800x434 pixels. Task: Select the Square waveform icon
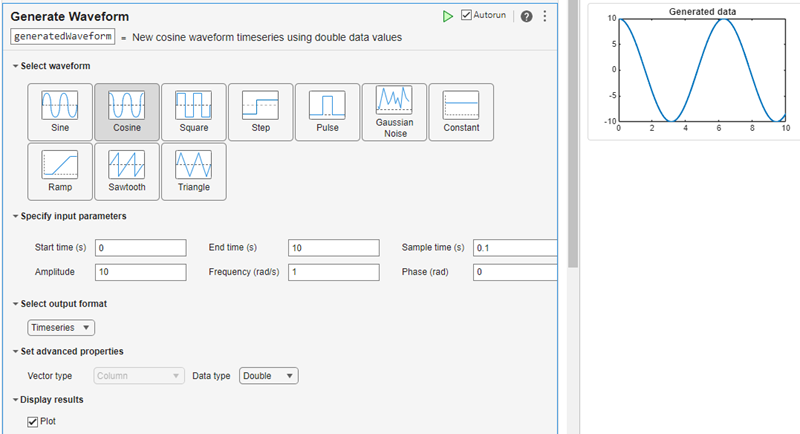pyautogui.click(x=193, y=111)
